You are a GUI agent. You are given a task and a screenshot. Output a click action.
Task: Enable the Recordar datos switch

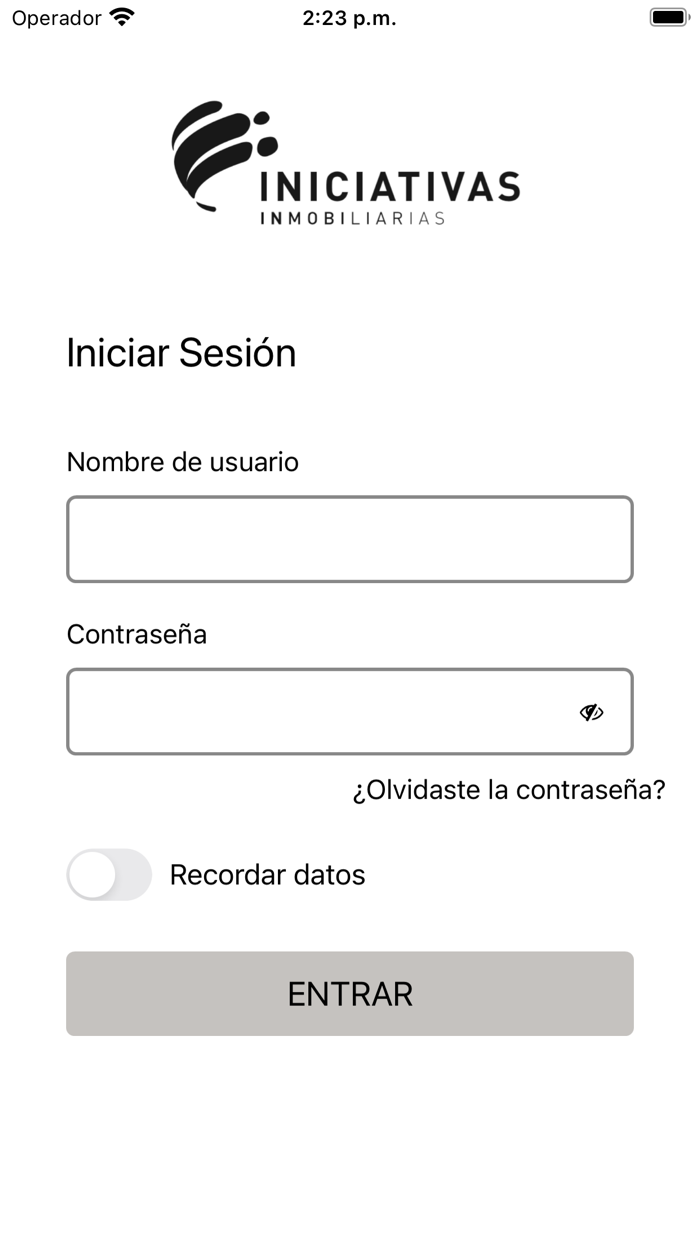[108, 874]
